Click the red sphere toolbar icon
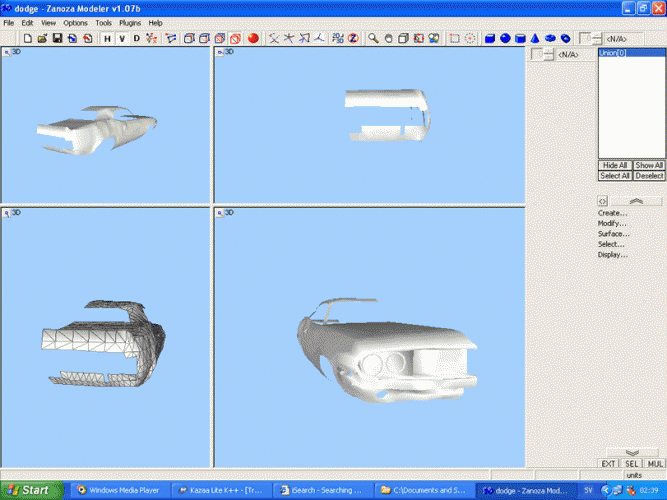 [253, 39]
